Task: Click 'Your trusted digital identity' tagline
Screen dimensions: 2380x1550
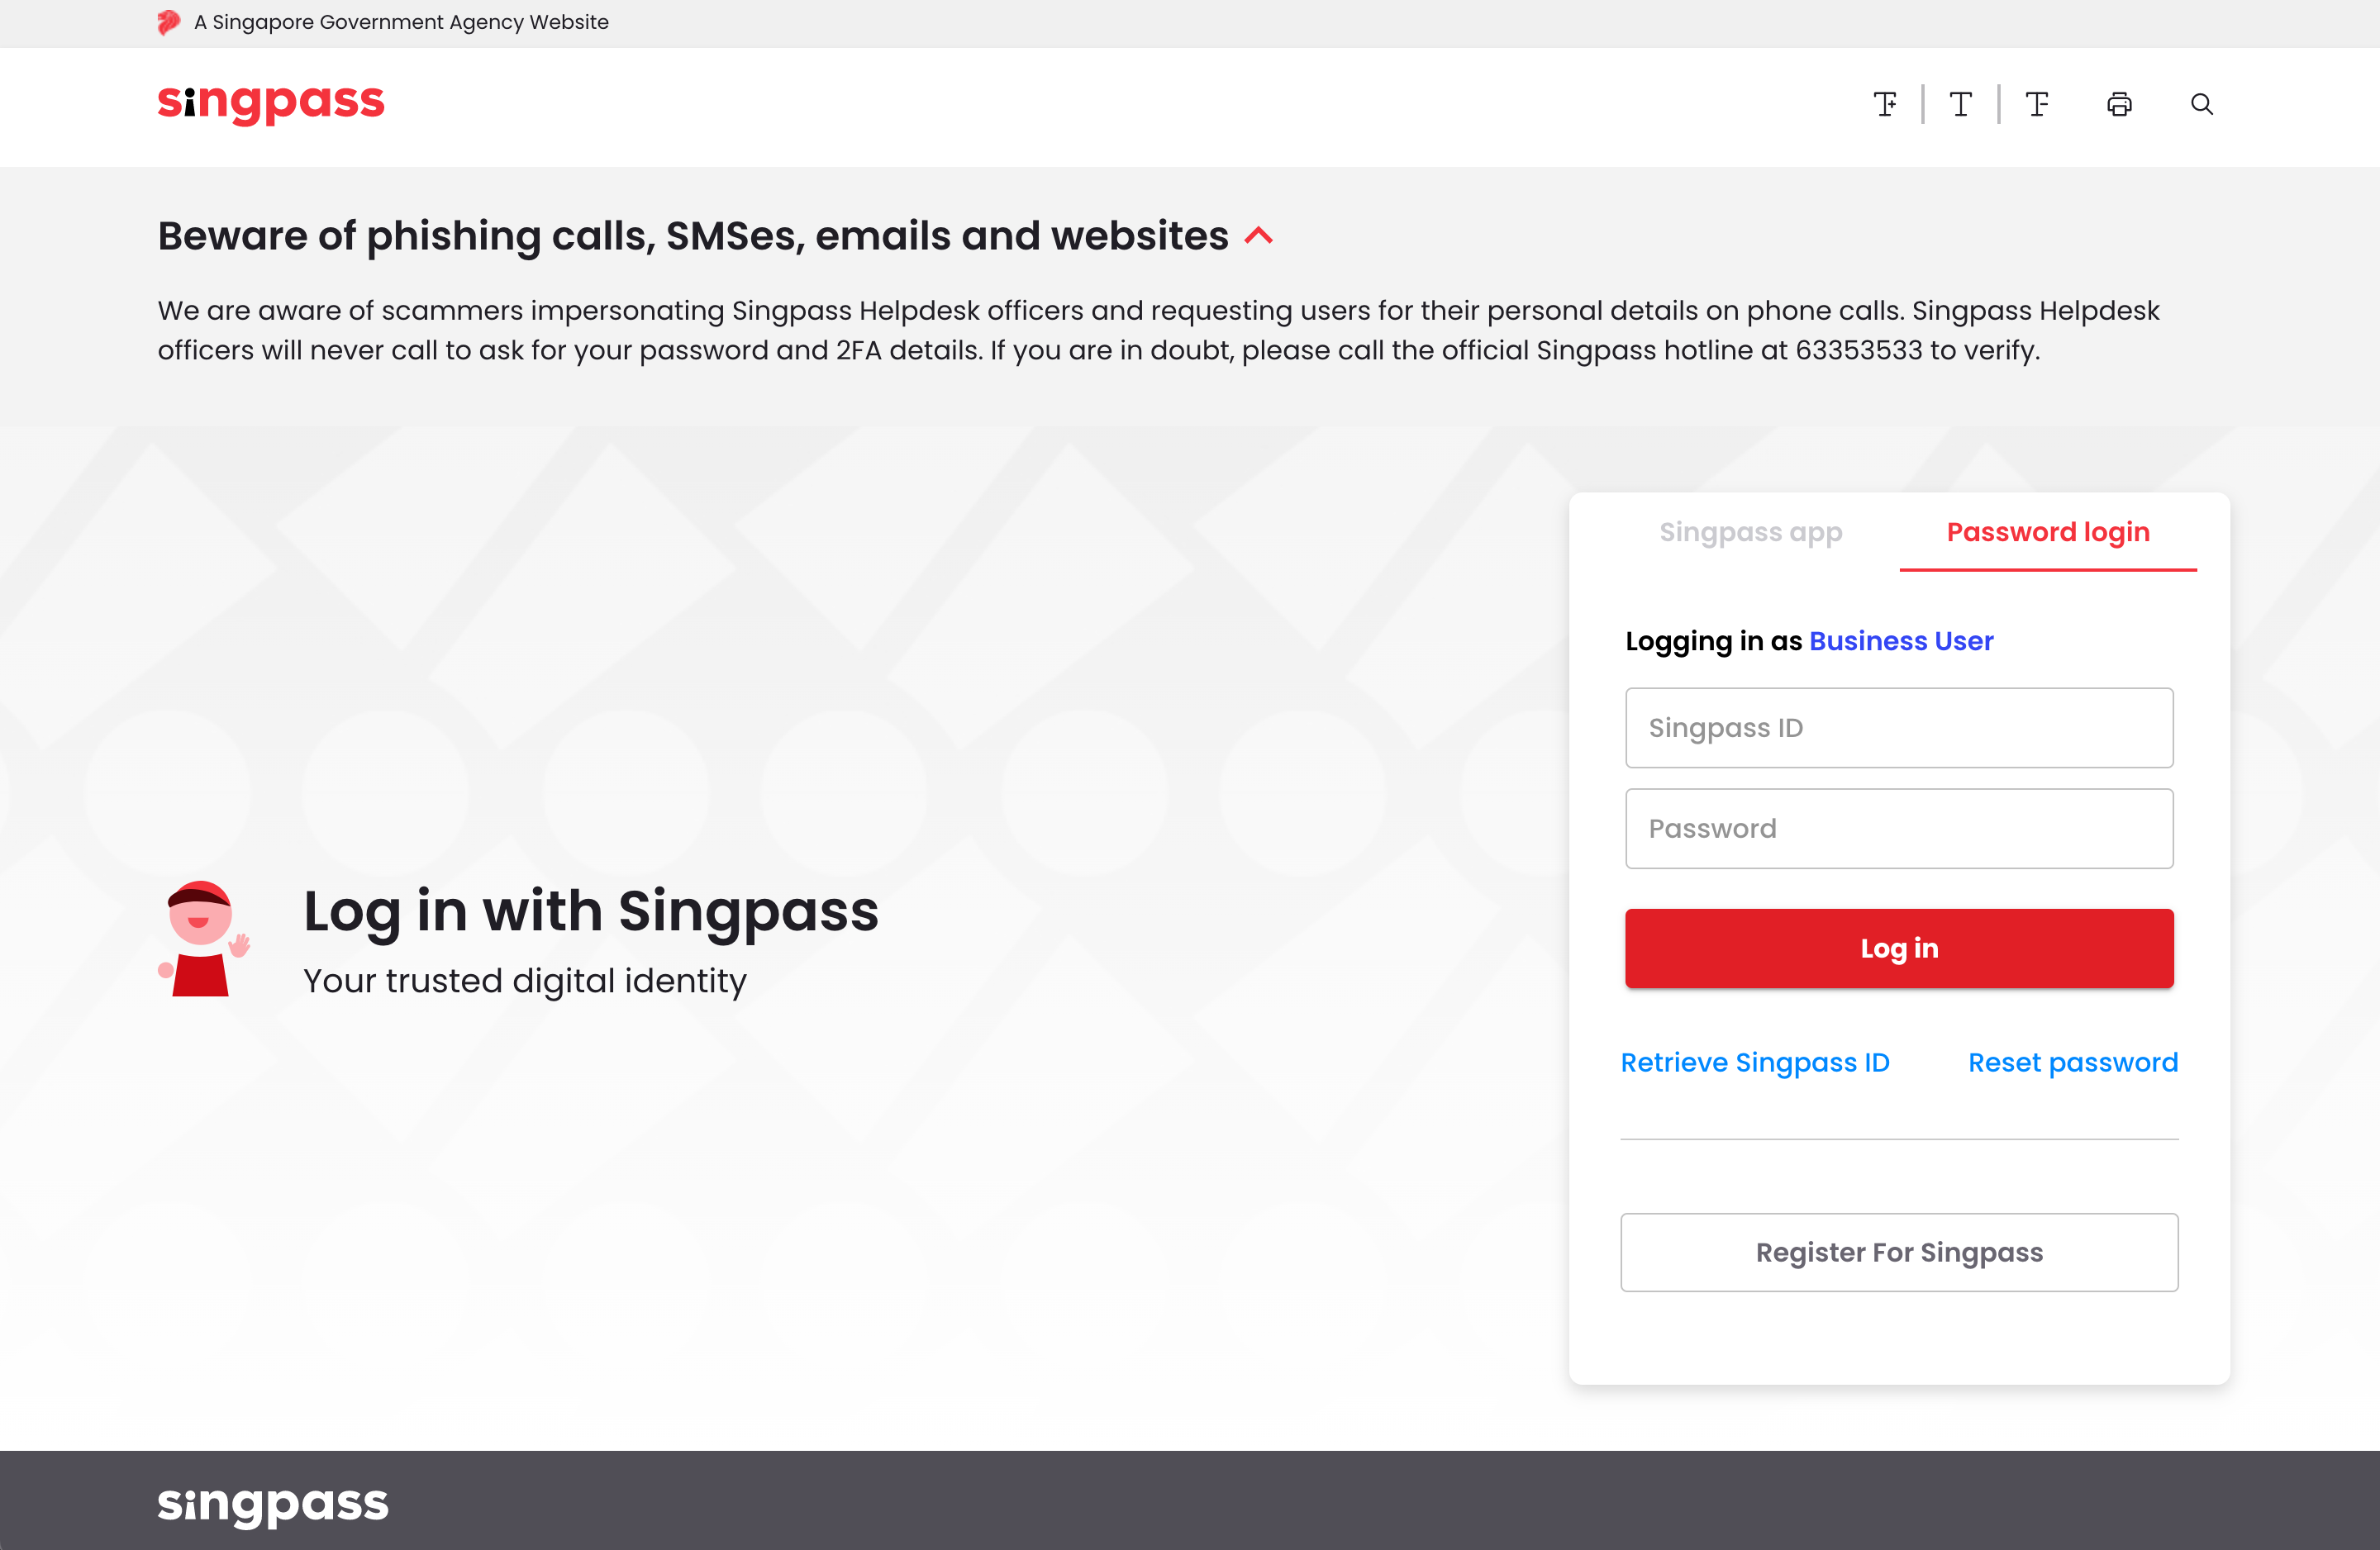Action: (x=525, y=981)
